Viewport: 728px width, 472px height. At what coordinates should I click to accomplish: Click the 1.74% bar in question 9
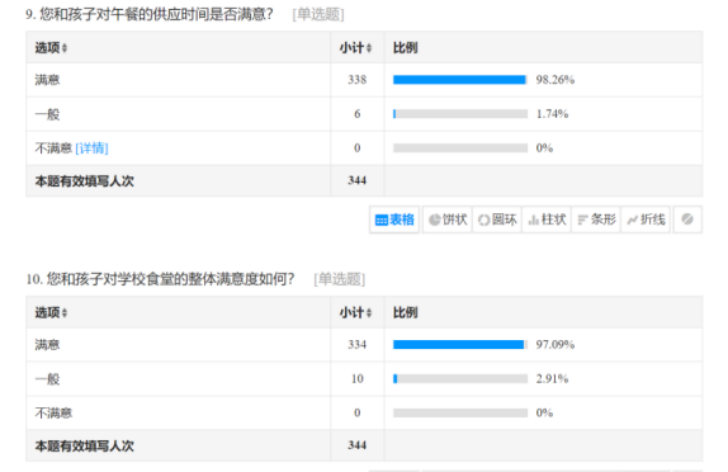460,114
